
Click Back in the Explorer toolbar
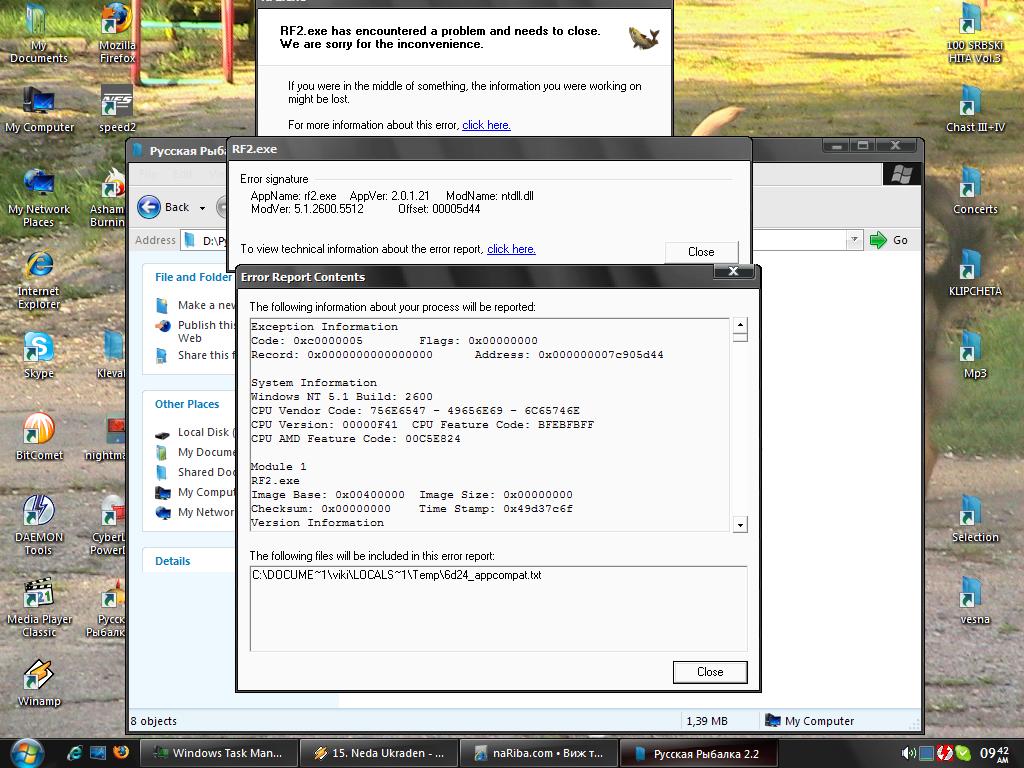pyautogui.click(x=163, y=207)
